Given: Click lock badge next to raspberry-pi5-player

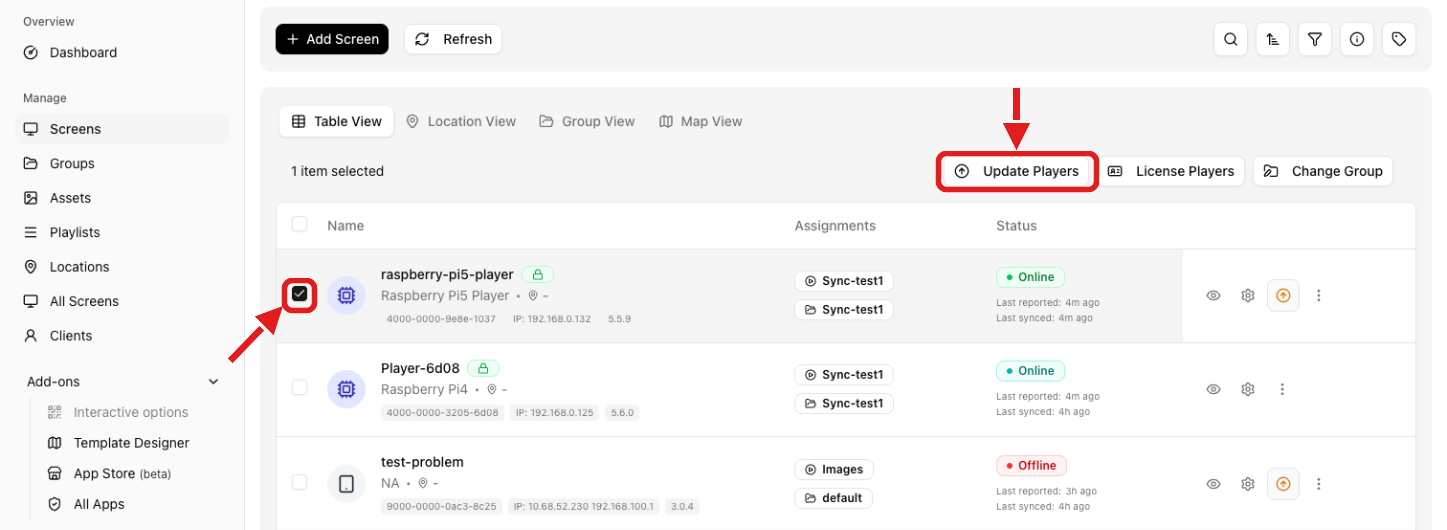Looking at the screenshot, I should pyautogui.click(x=537, y=274).
